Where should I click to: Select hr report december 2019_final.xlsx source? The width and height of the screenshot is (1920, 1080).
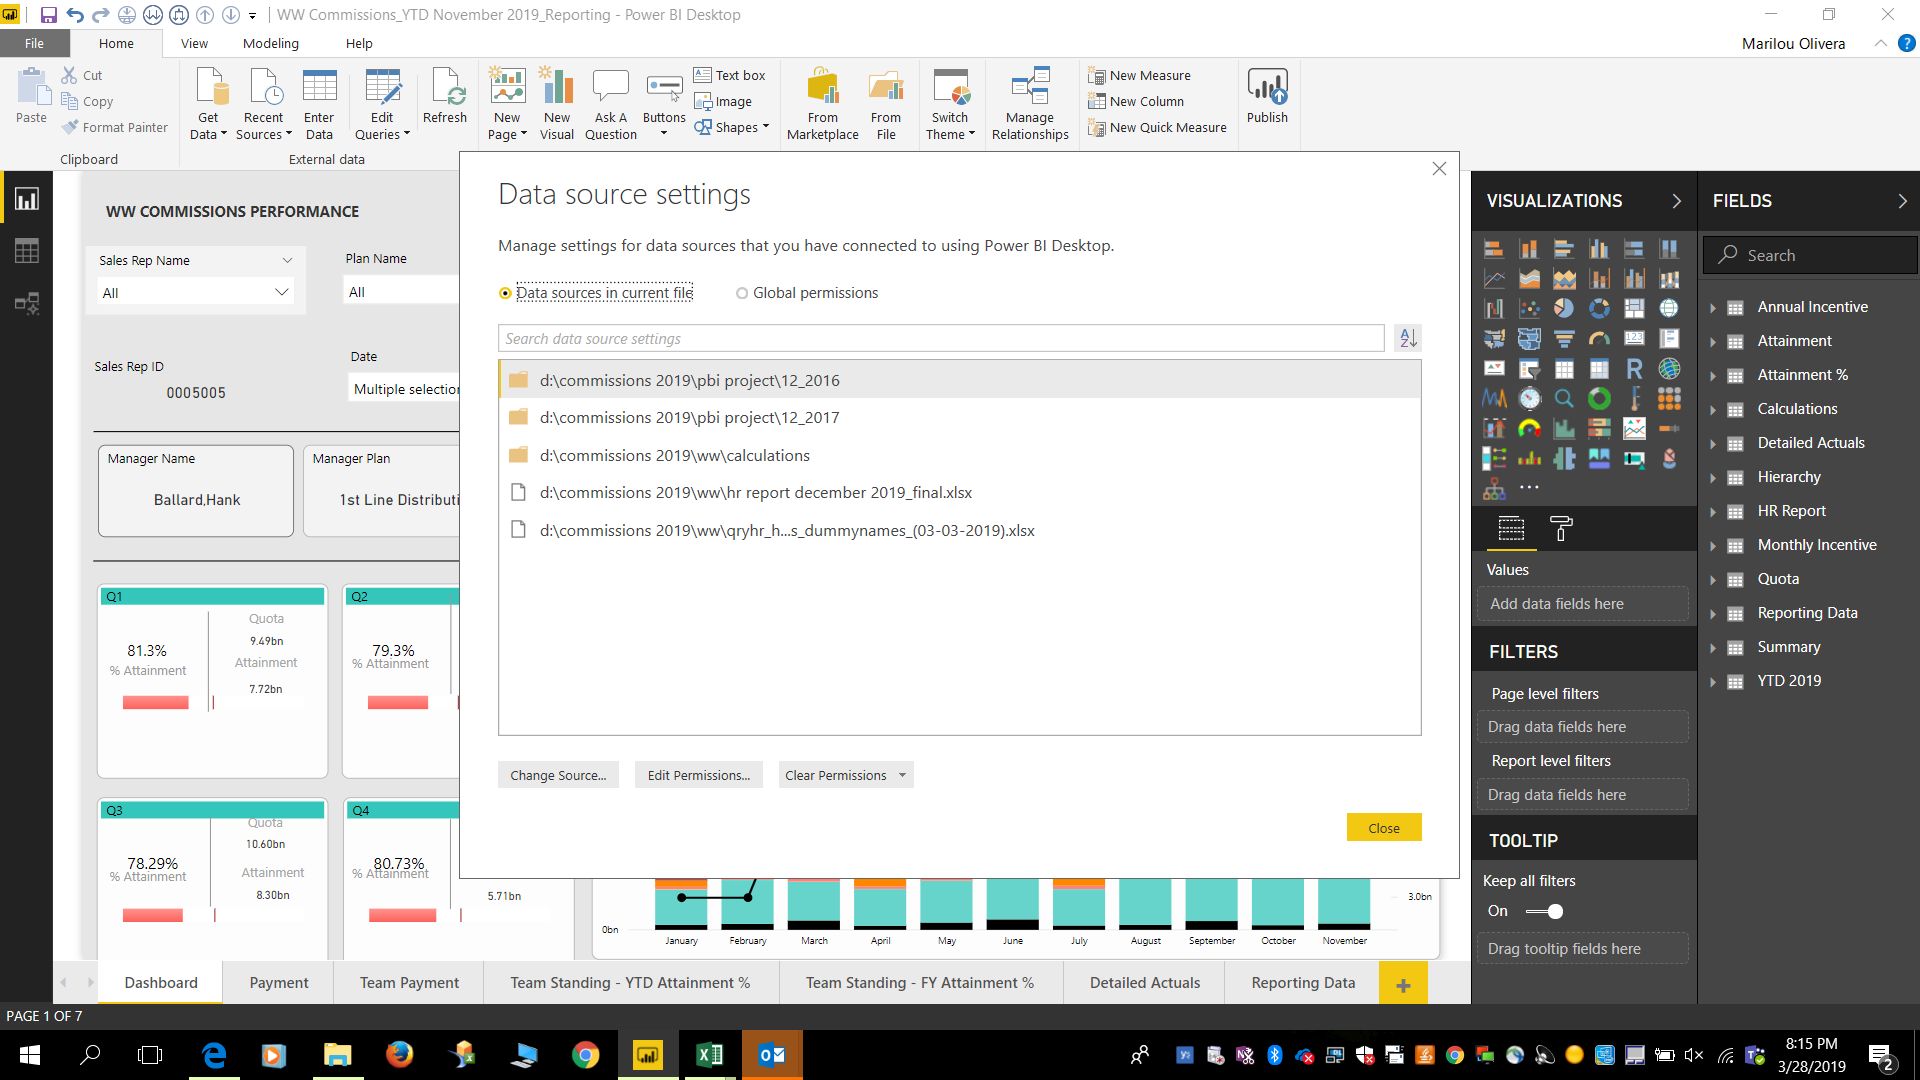(959, 492)
